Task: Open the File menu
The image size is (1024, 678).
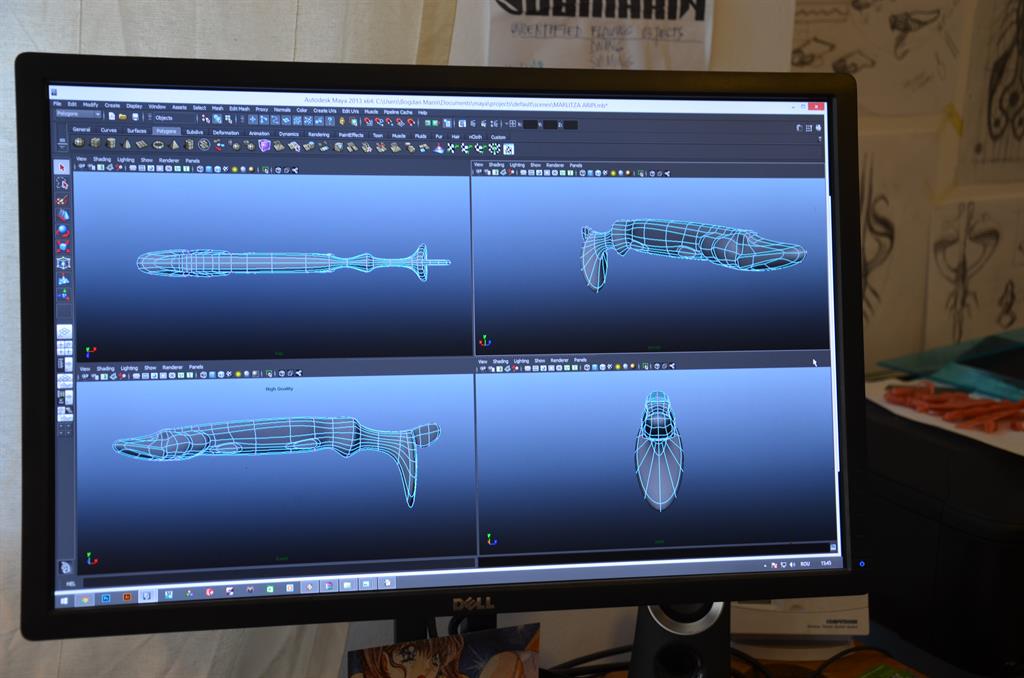Action: coord(57,103)
